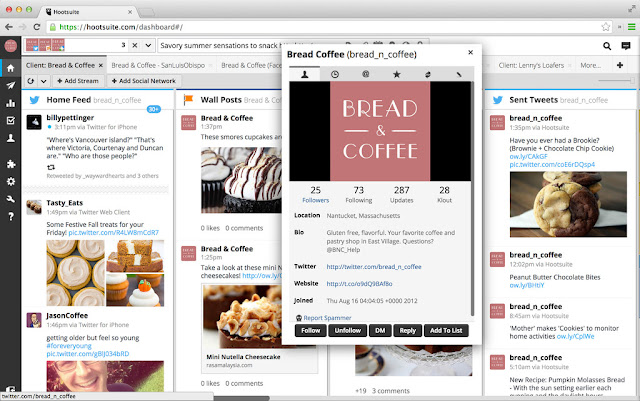Click the column width slider at top right
This screenshot has height=401, width=640.
tap(616, 80)
